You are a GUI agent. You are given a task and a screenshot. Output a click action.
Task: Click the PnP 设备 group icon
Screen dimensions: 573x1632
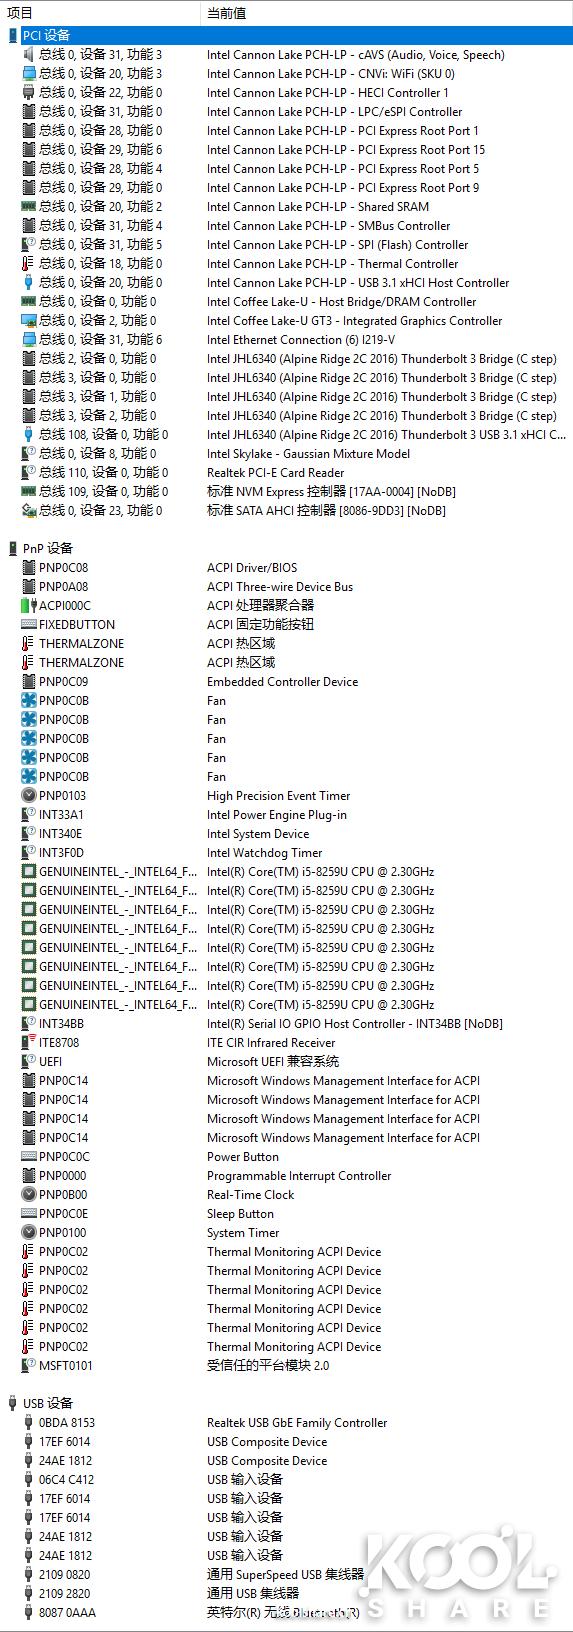13,548
